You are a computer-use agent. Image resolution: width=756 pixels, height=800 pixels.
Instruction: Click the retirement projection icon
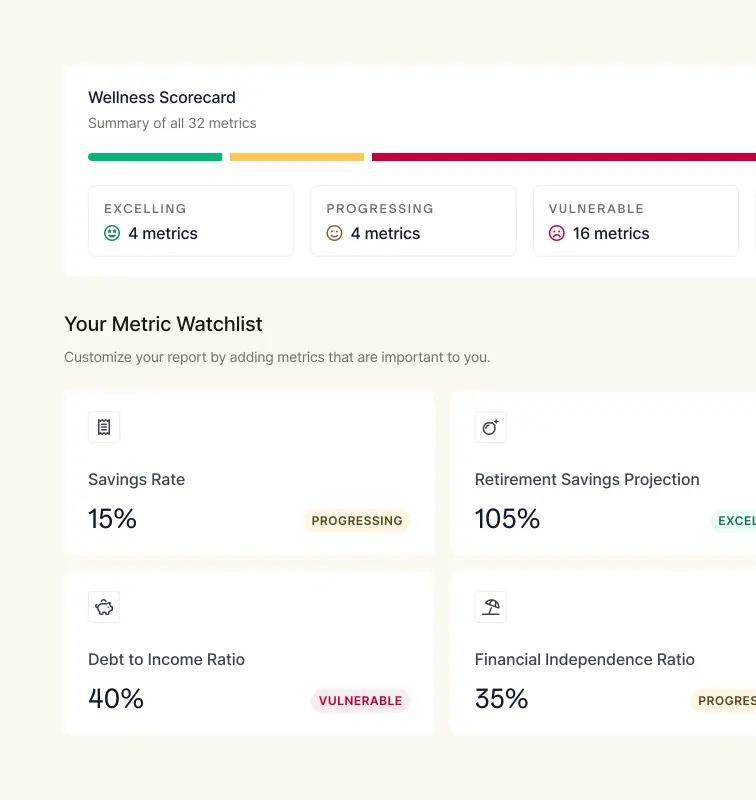pos(490,427)
